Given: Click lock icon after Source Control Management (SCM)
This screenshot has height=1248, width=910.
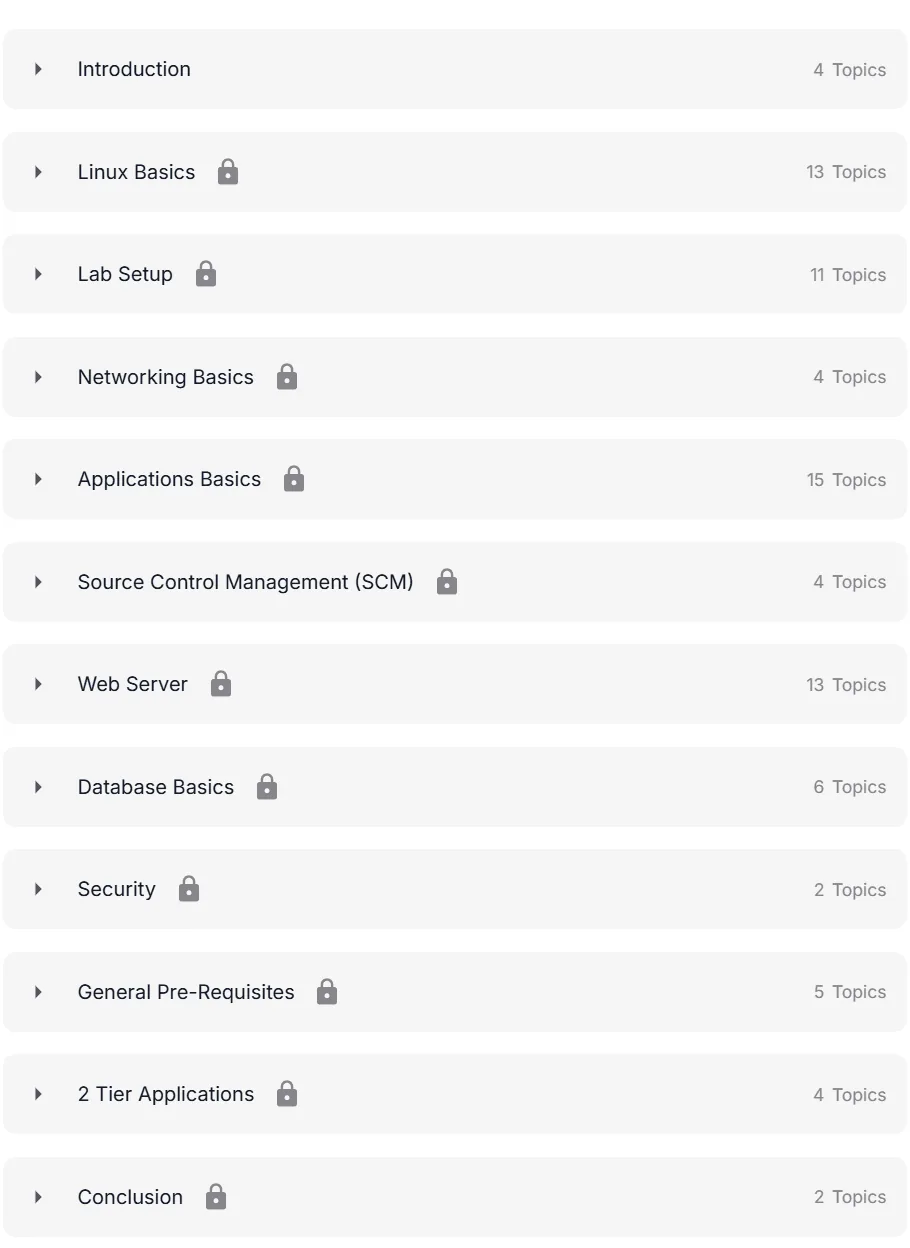Looking at the screenshot, I should [x=447, y=582].
